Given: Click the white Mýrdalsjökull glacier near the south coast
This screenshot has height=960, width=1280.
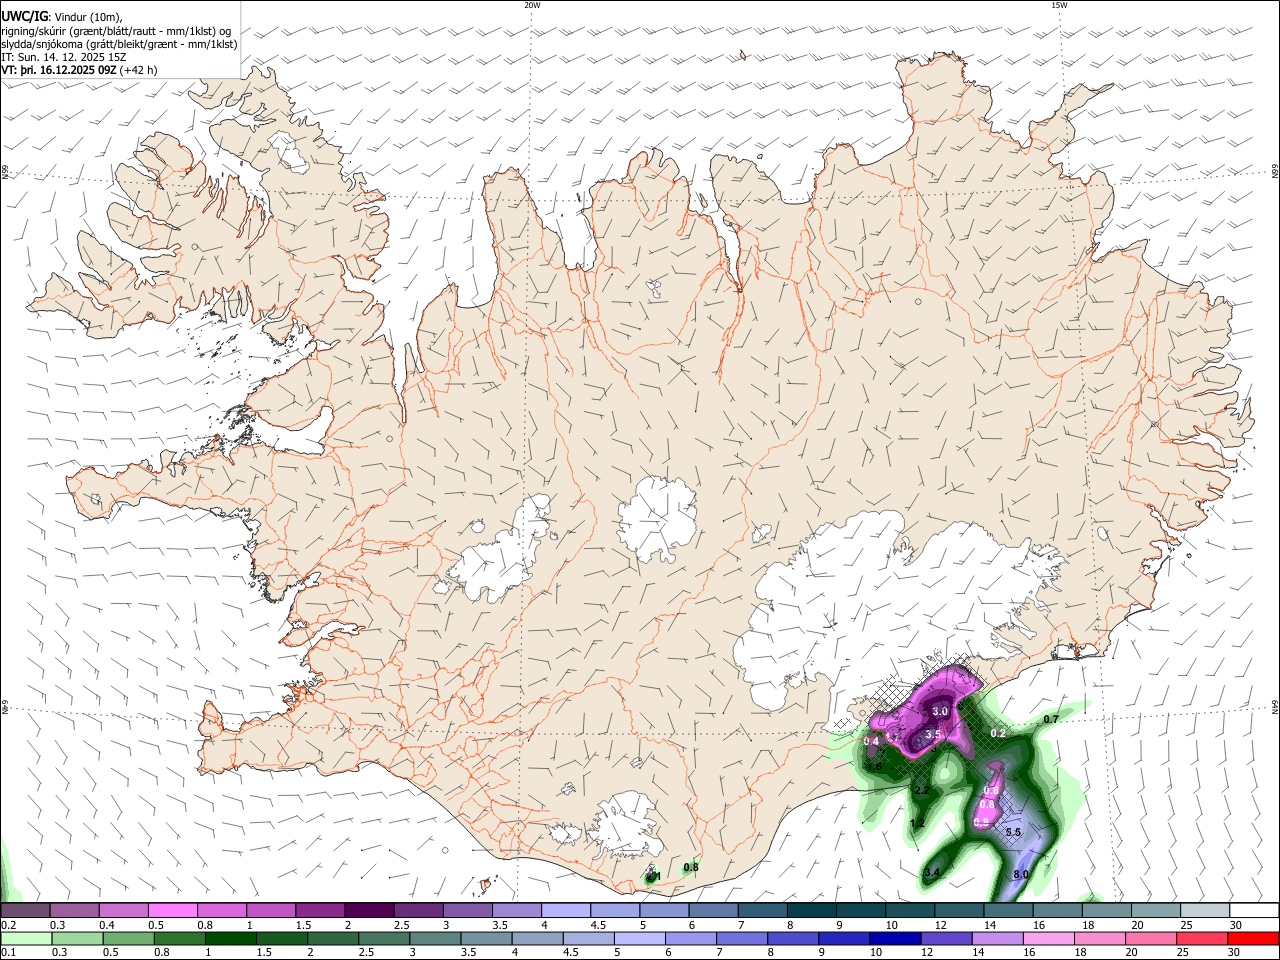Looking at the screenshot, I should [624, 826].
